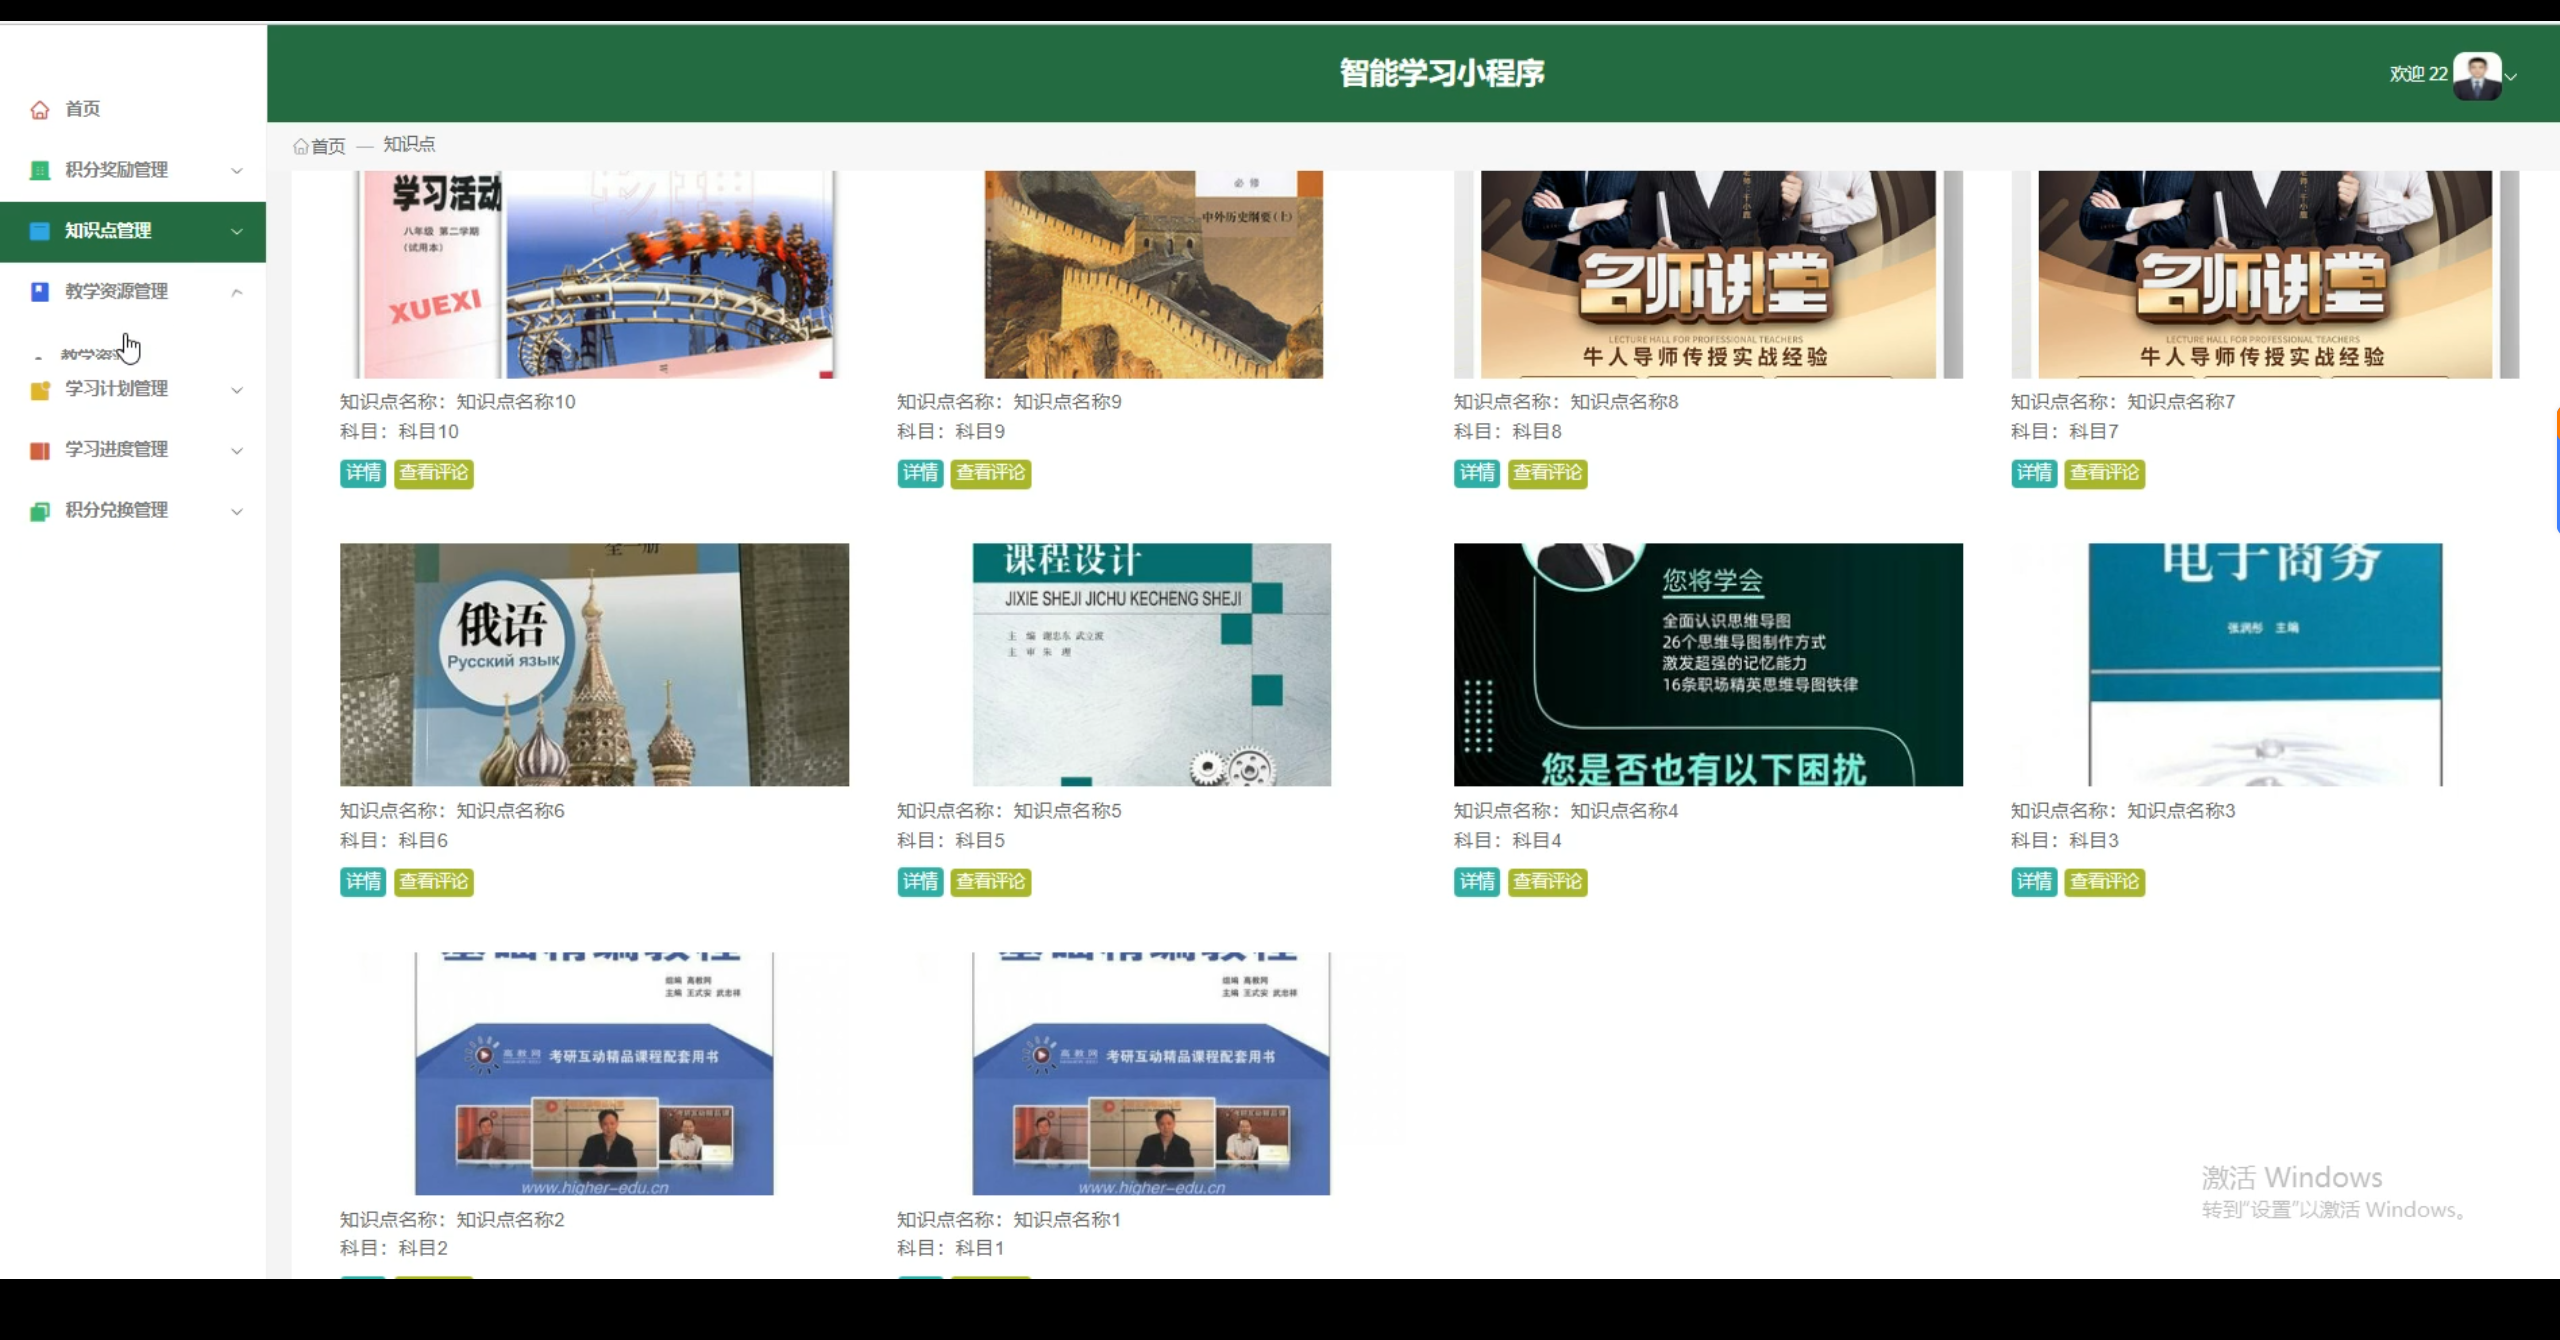Viewport: 2560px width, 1340px height.
Task: Click the user avatar in header
Action: pos(2477,76)
